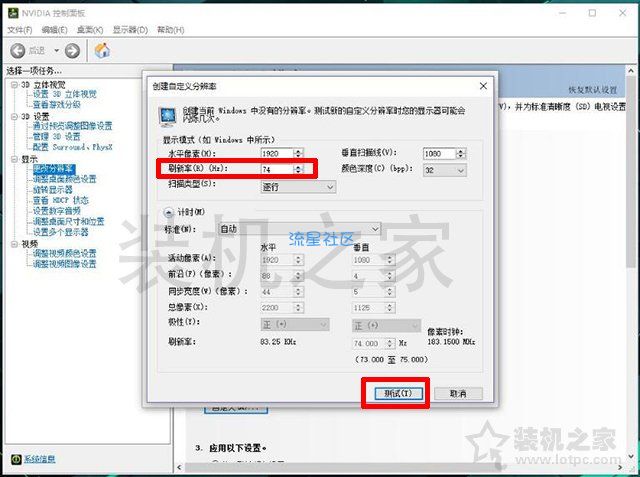Select 通过预览调整图像设置 in tree
Screen dimensions: 640x477
[72, 126]
